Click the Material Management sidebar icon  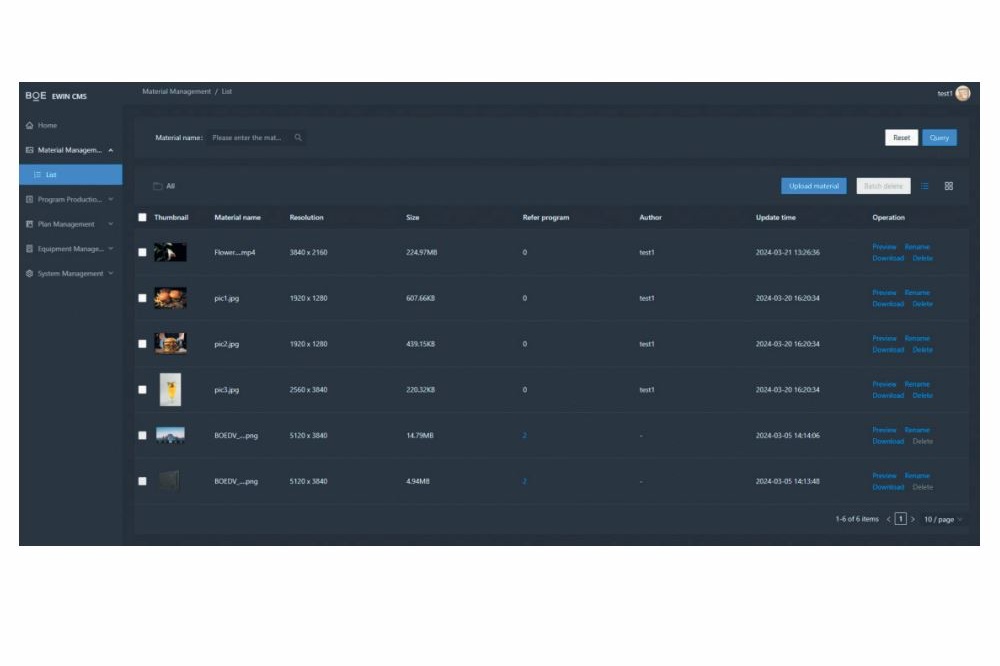click(x=29, y=151)
